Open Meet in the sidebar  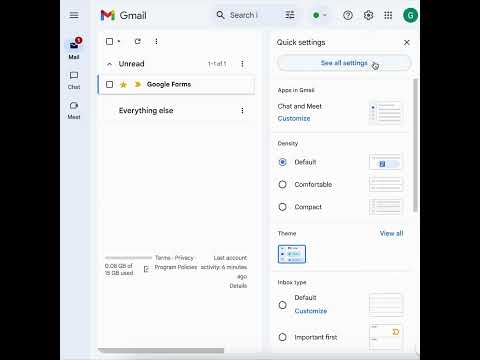click(x=74, y=110)
